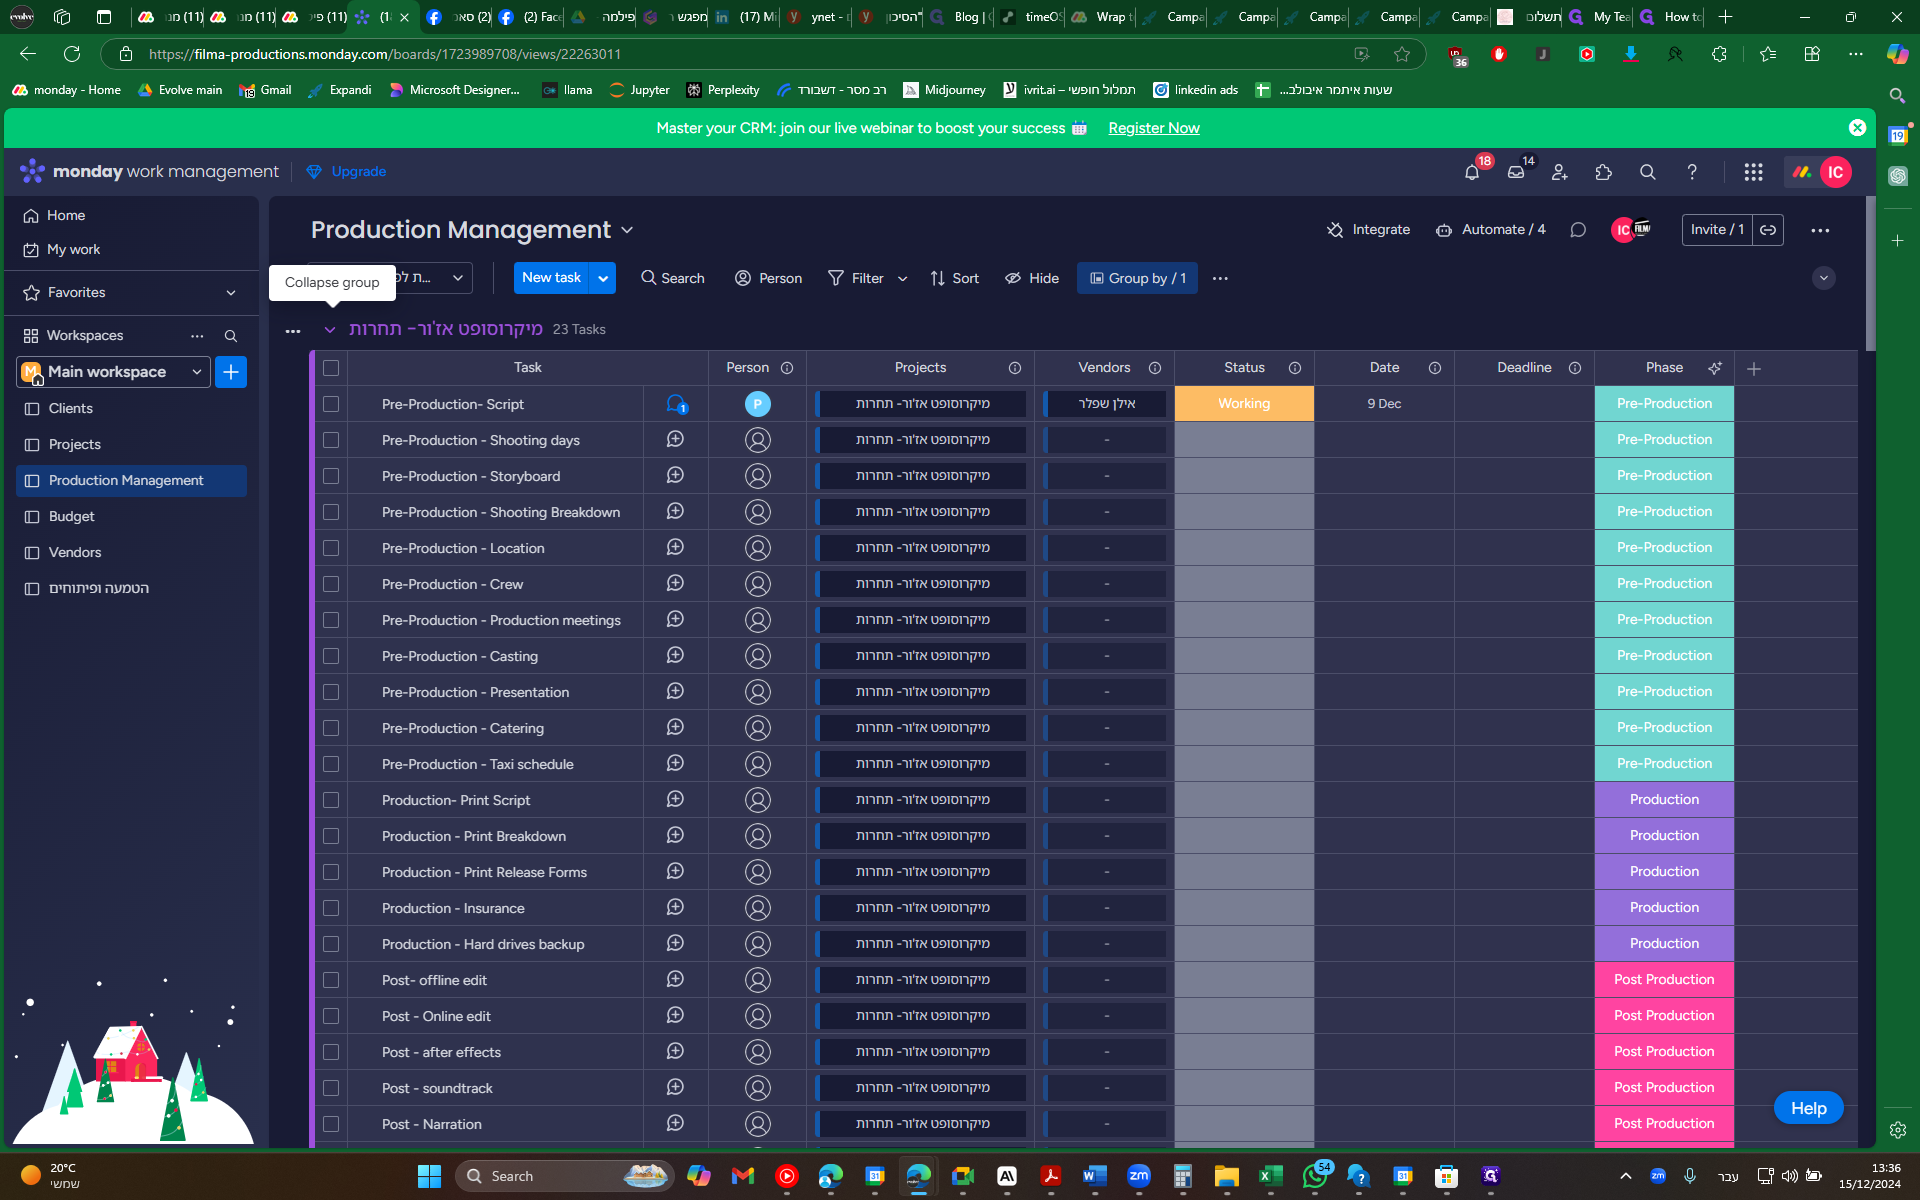
Task: Click Pre-Production phase cell for Script row
Action: pyautogui.click(x=1664, y=404)
